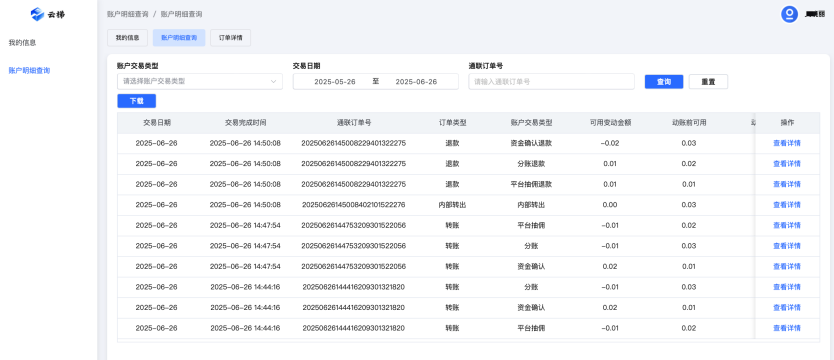
Task: Click the 动账前可用 column header
Action: pos(689,122)
